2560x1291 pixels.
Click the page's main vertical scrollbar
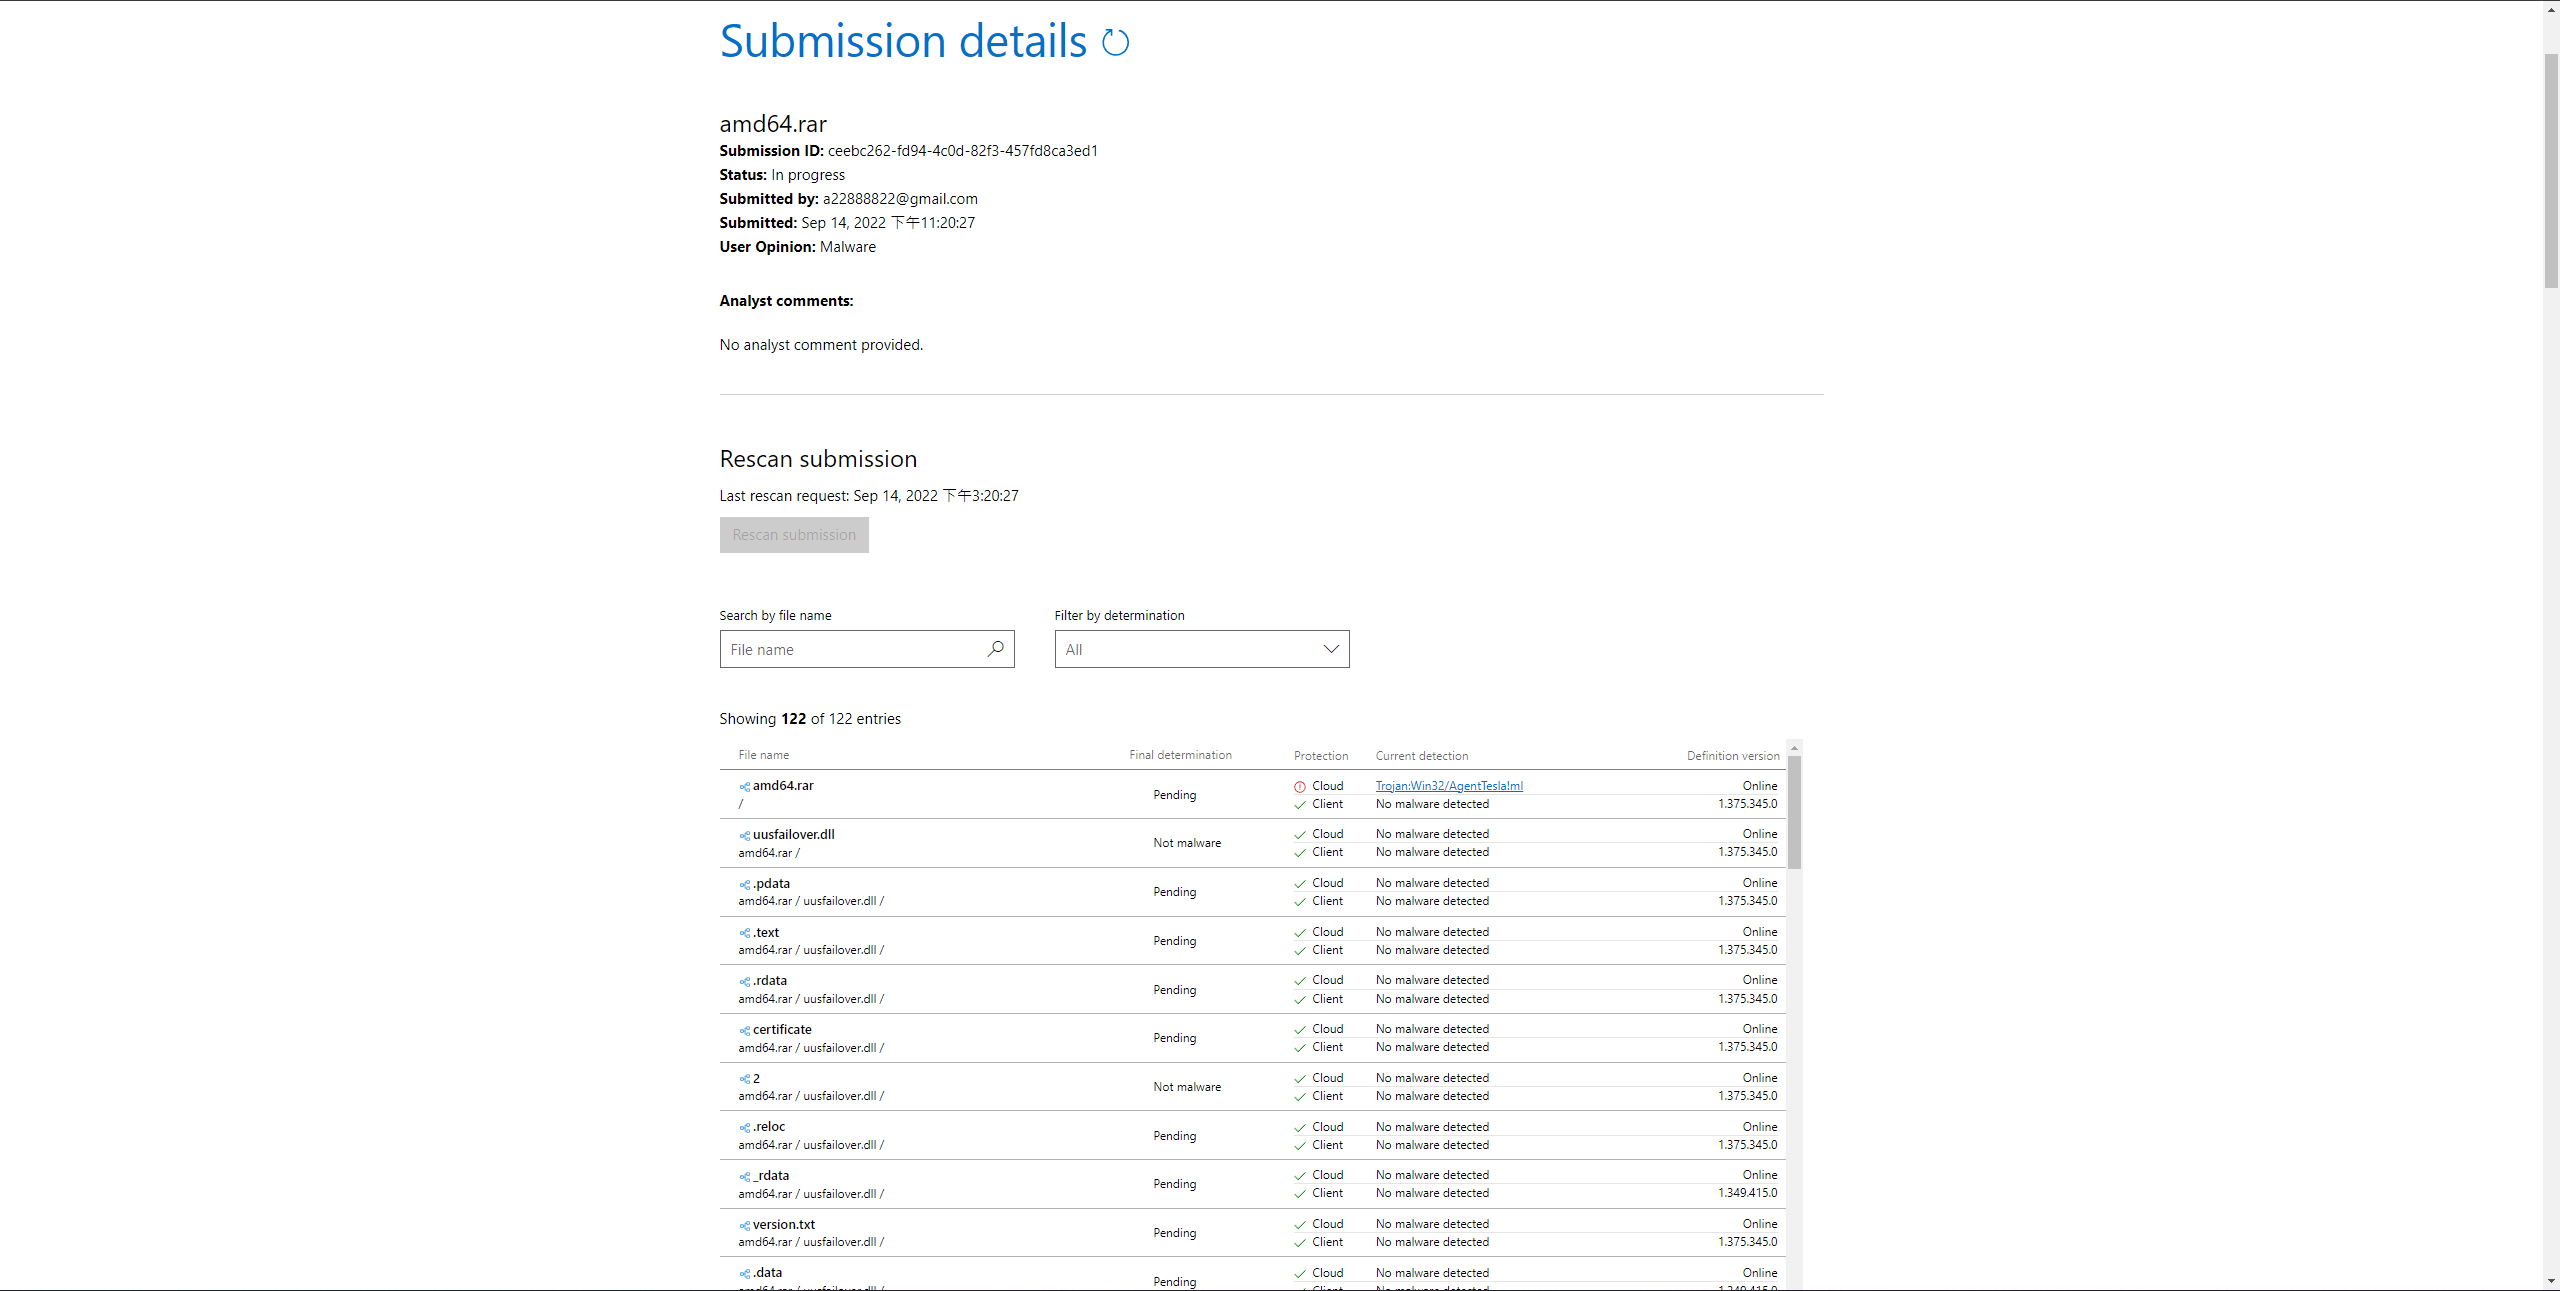point(2551,170)
